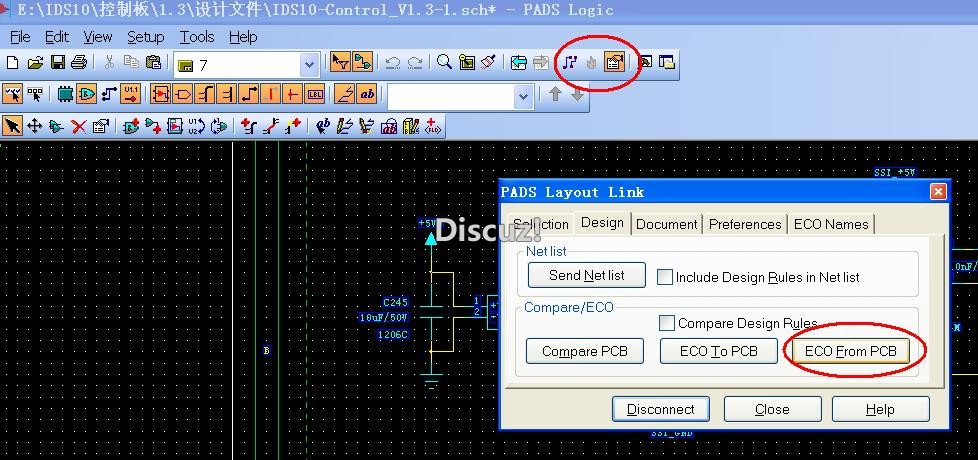The height and width of the screenshot is (460, 978).
Task: Save the schematic with the floppy icon
Action: [x=58, y=62]
